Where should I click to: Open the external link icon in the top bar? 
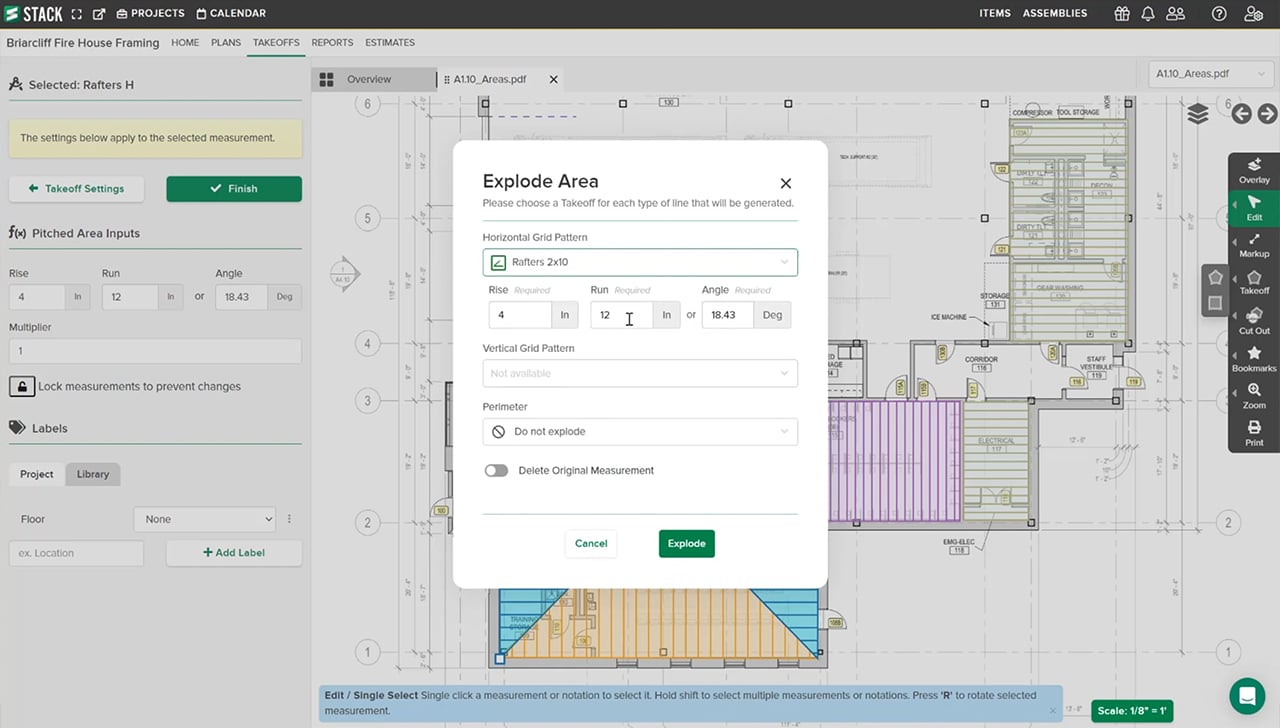click(x=99, y=14)
